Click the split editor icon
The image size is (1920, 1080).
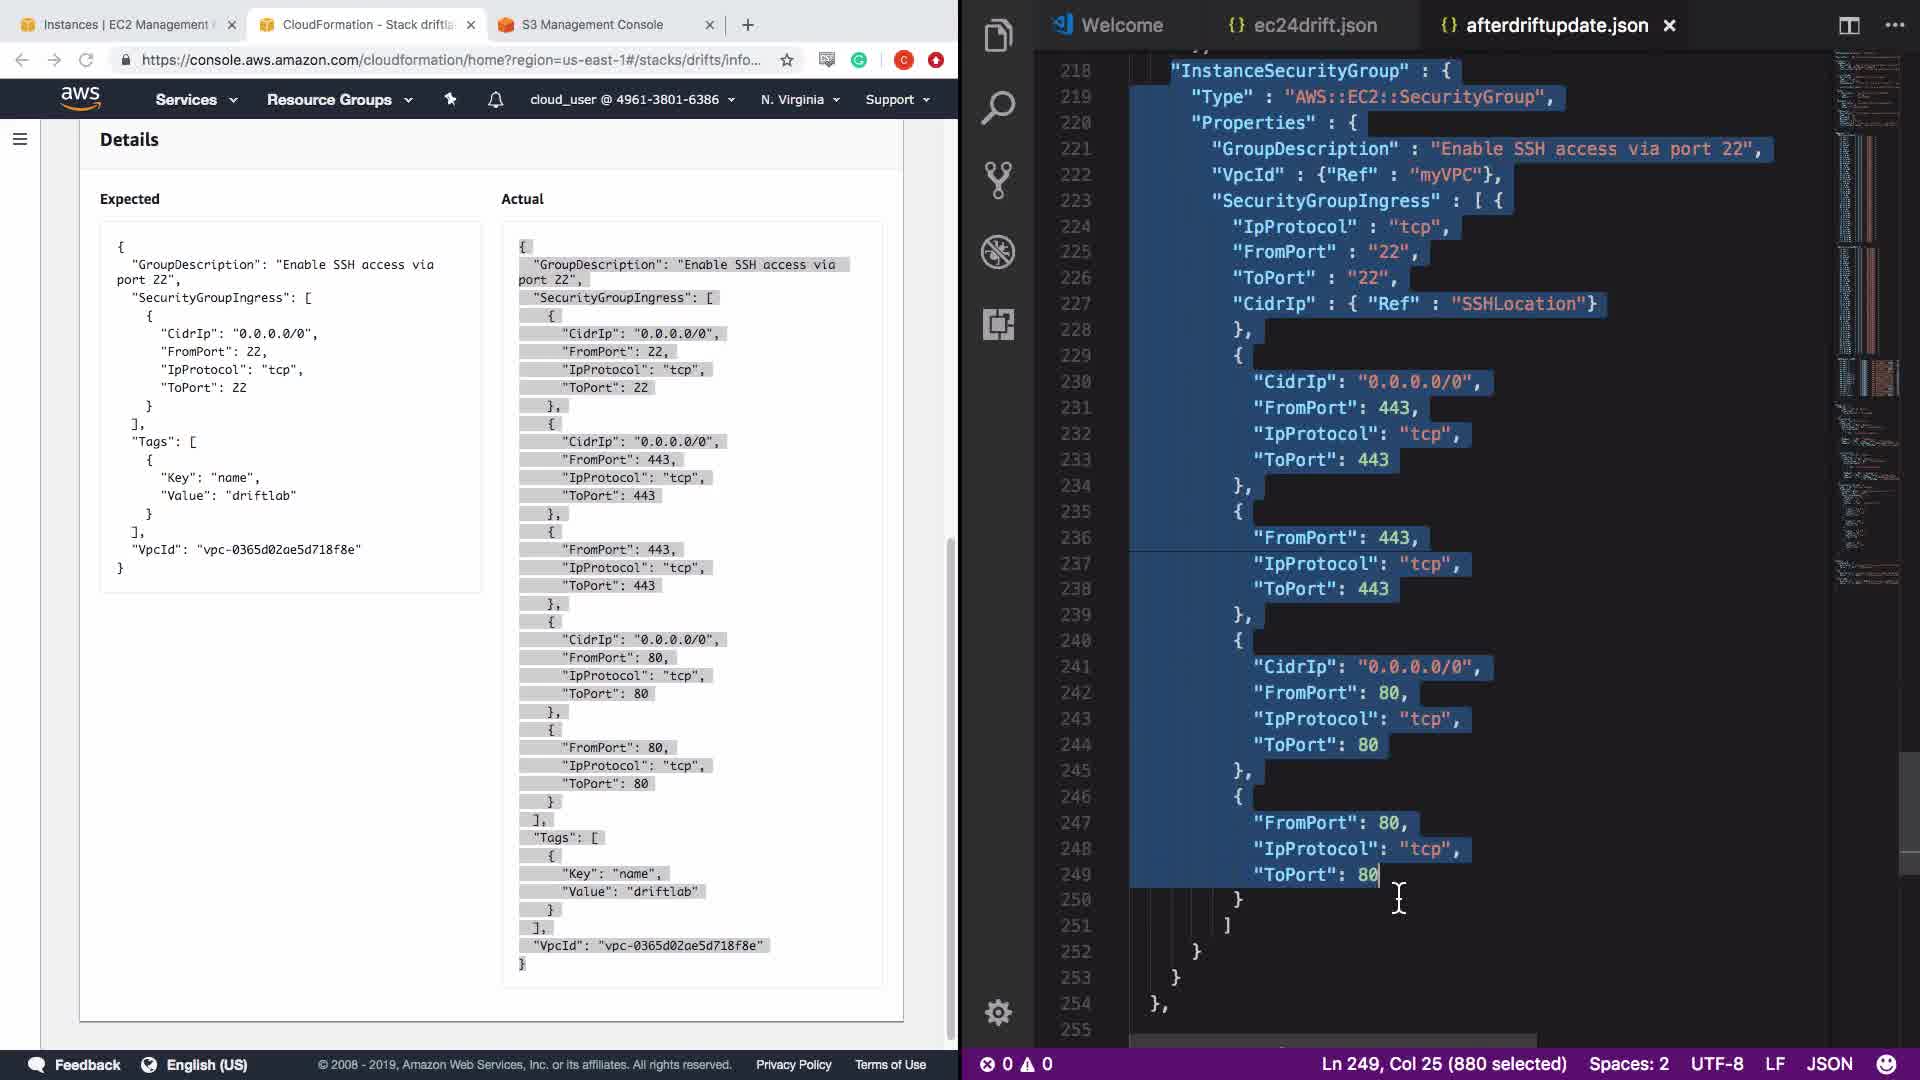1849,25
